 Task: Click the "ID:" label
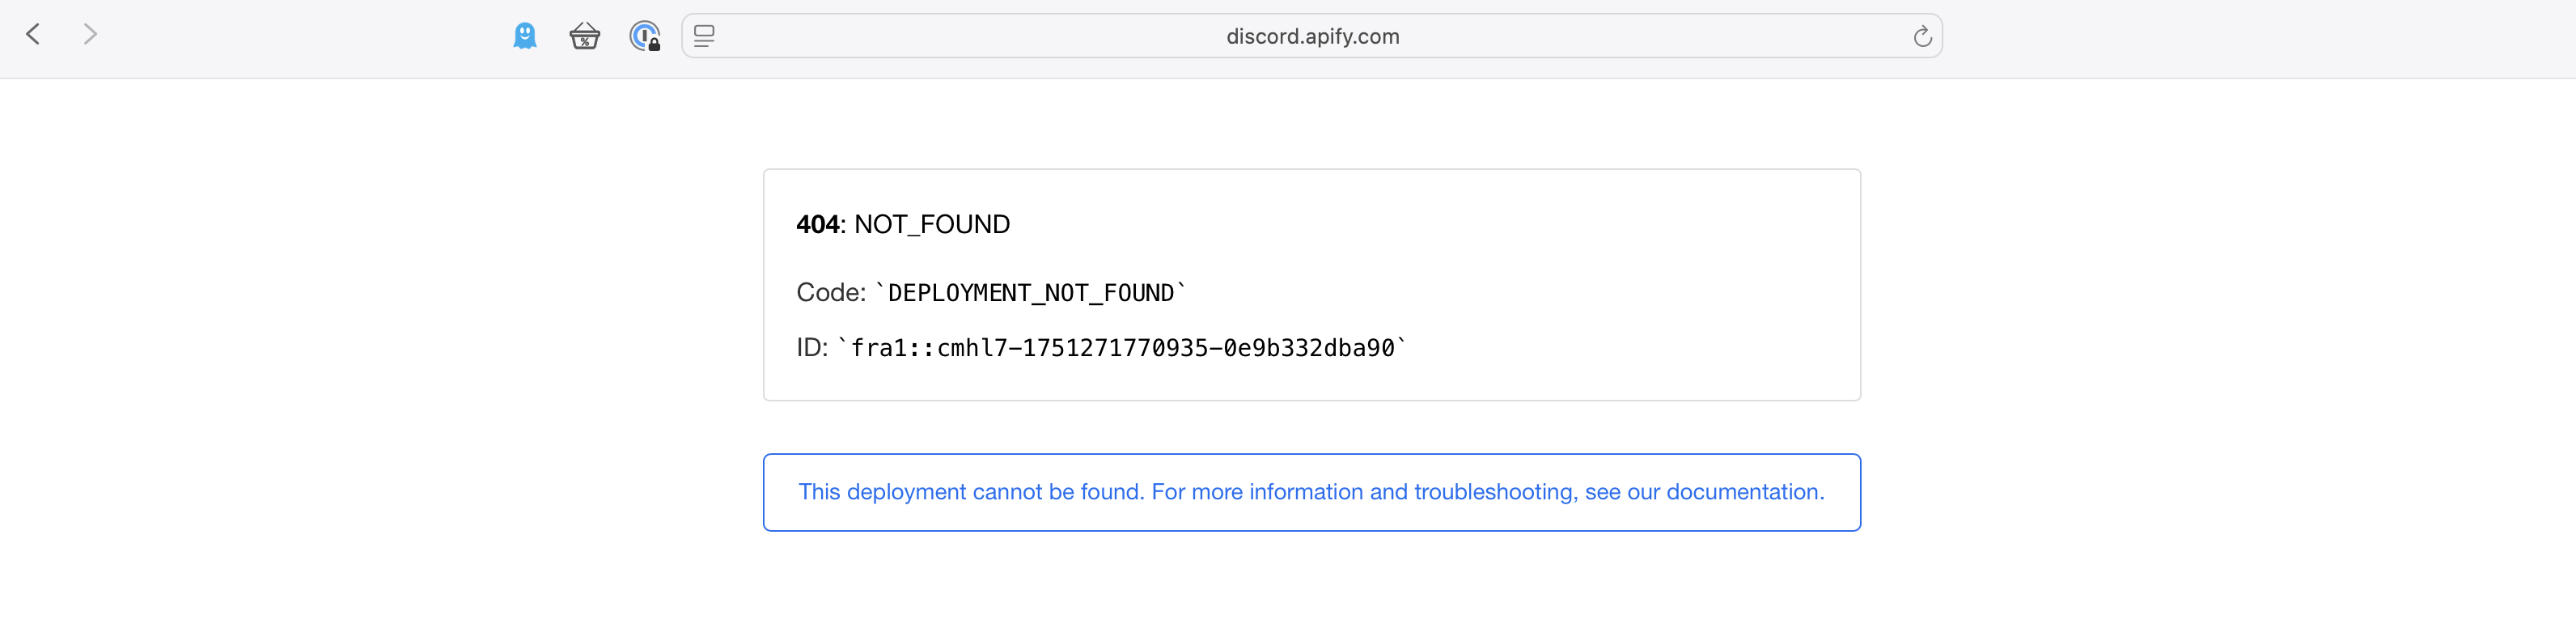(x=811, y=348)
